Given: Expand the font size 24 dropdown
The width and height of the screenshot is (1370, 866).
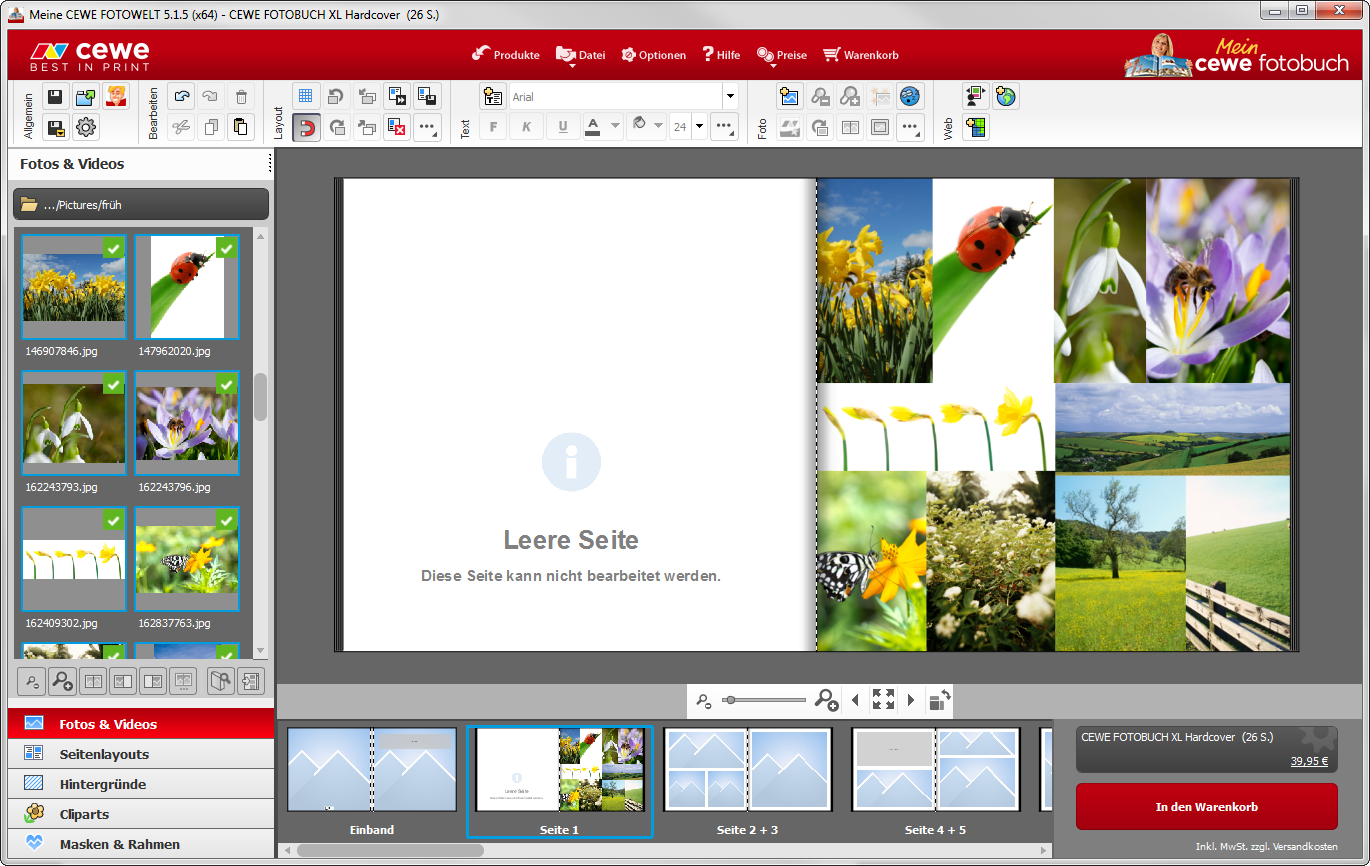Looking at the screenshot, I should [699, 127].
